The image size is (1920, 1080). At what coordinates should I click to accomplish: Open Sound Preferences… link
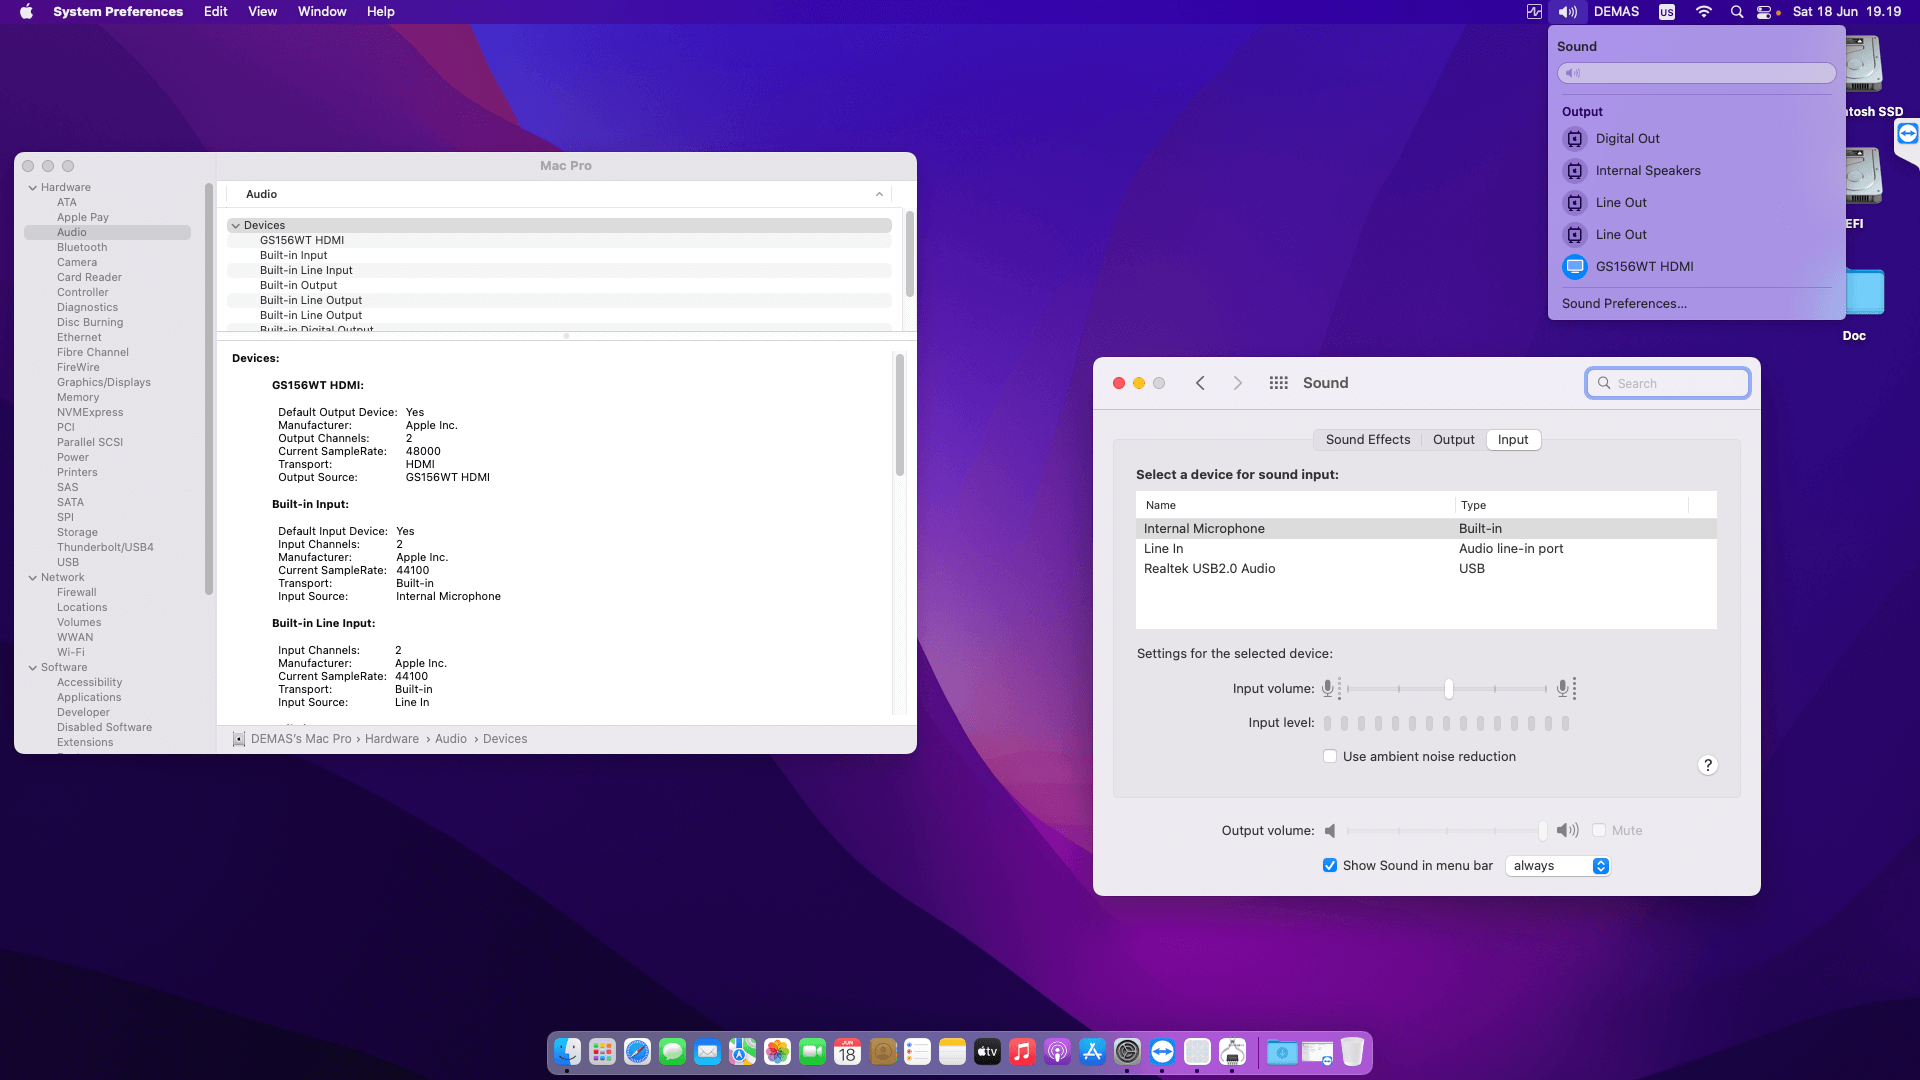(x=1624, y=304)
